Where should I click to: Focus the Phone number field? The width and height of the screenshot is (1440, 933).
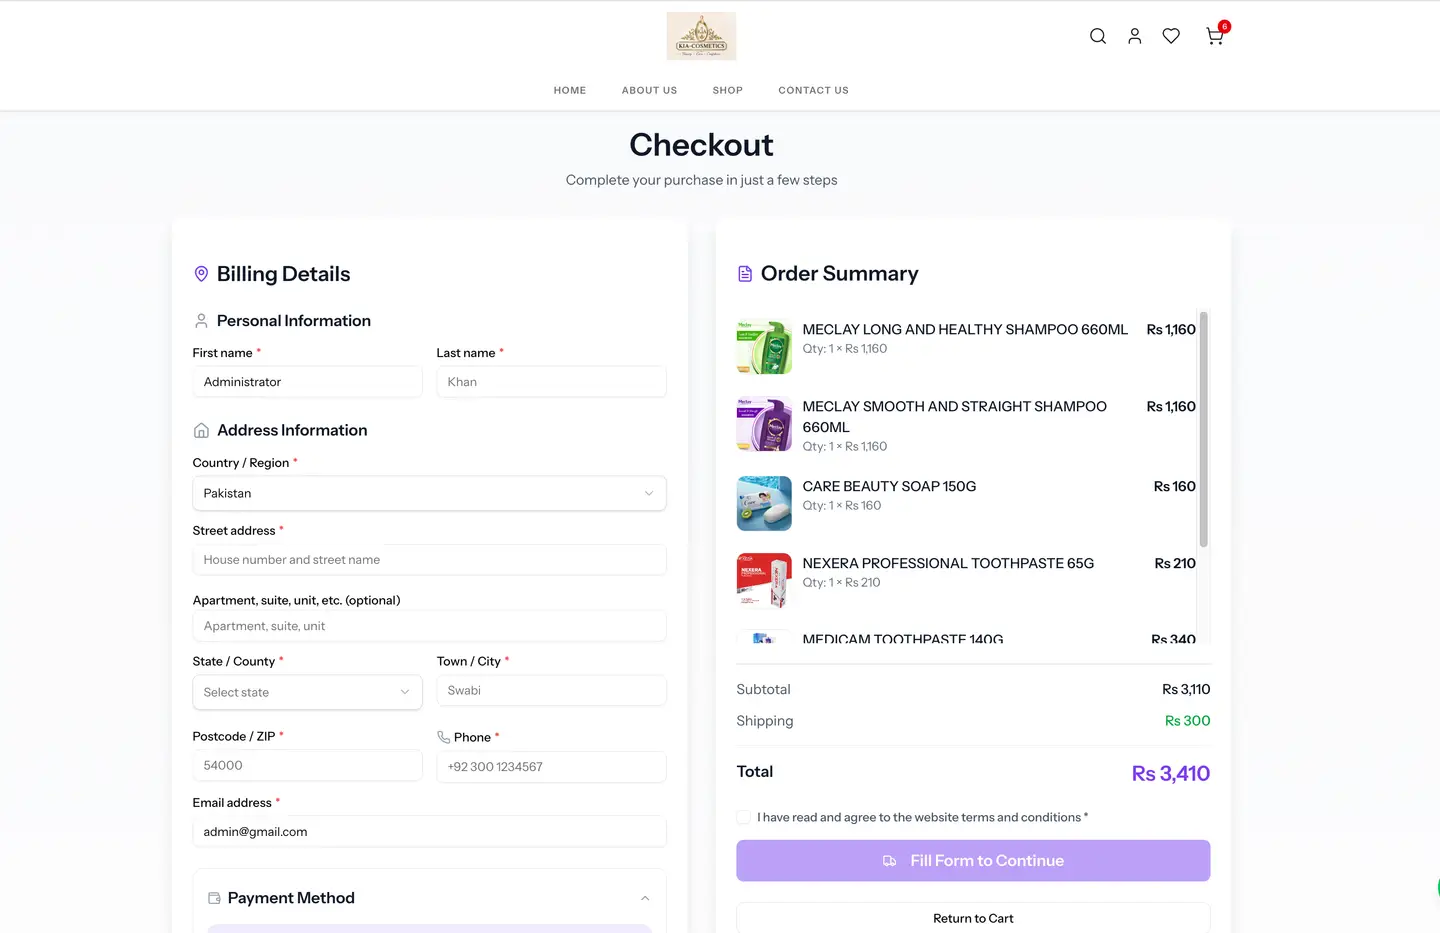pyautogui.click(x=551, y=767)
